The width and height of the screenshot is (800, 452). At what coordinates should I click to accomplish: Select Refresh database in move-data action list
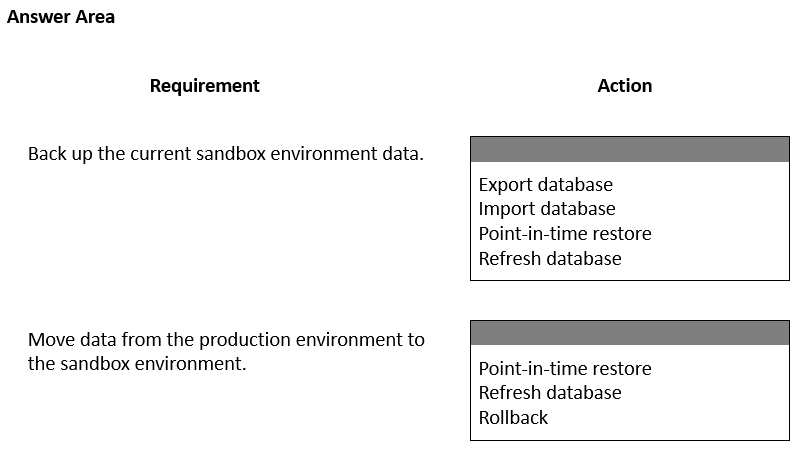click(550, 393)
